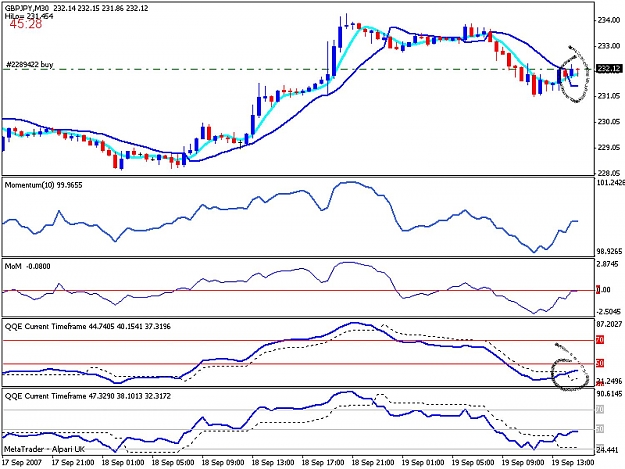
Task: Select QQE label with values 44.7405 40.1541 37.3196
Action: (88, 327)
